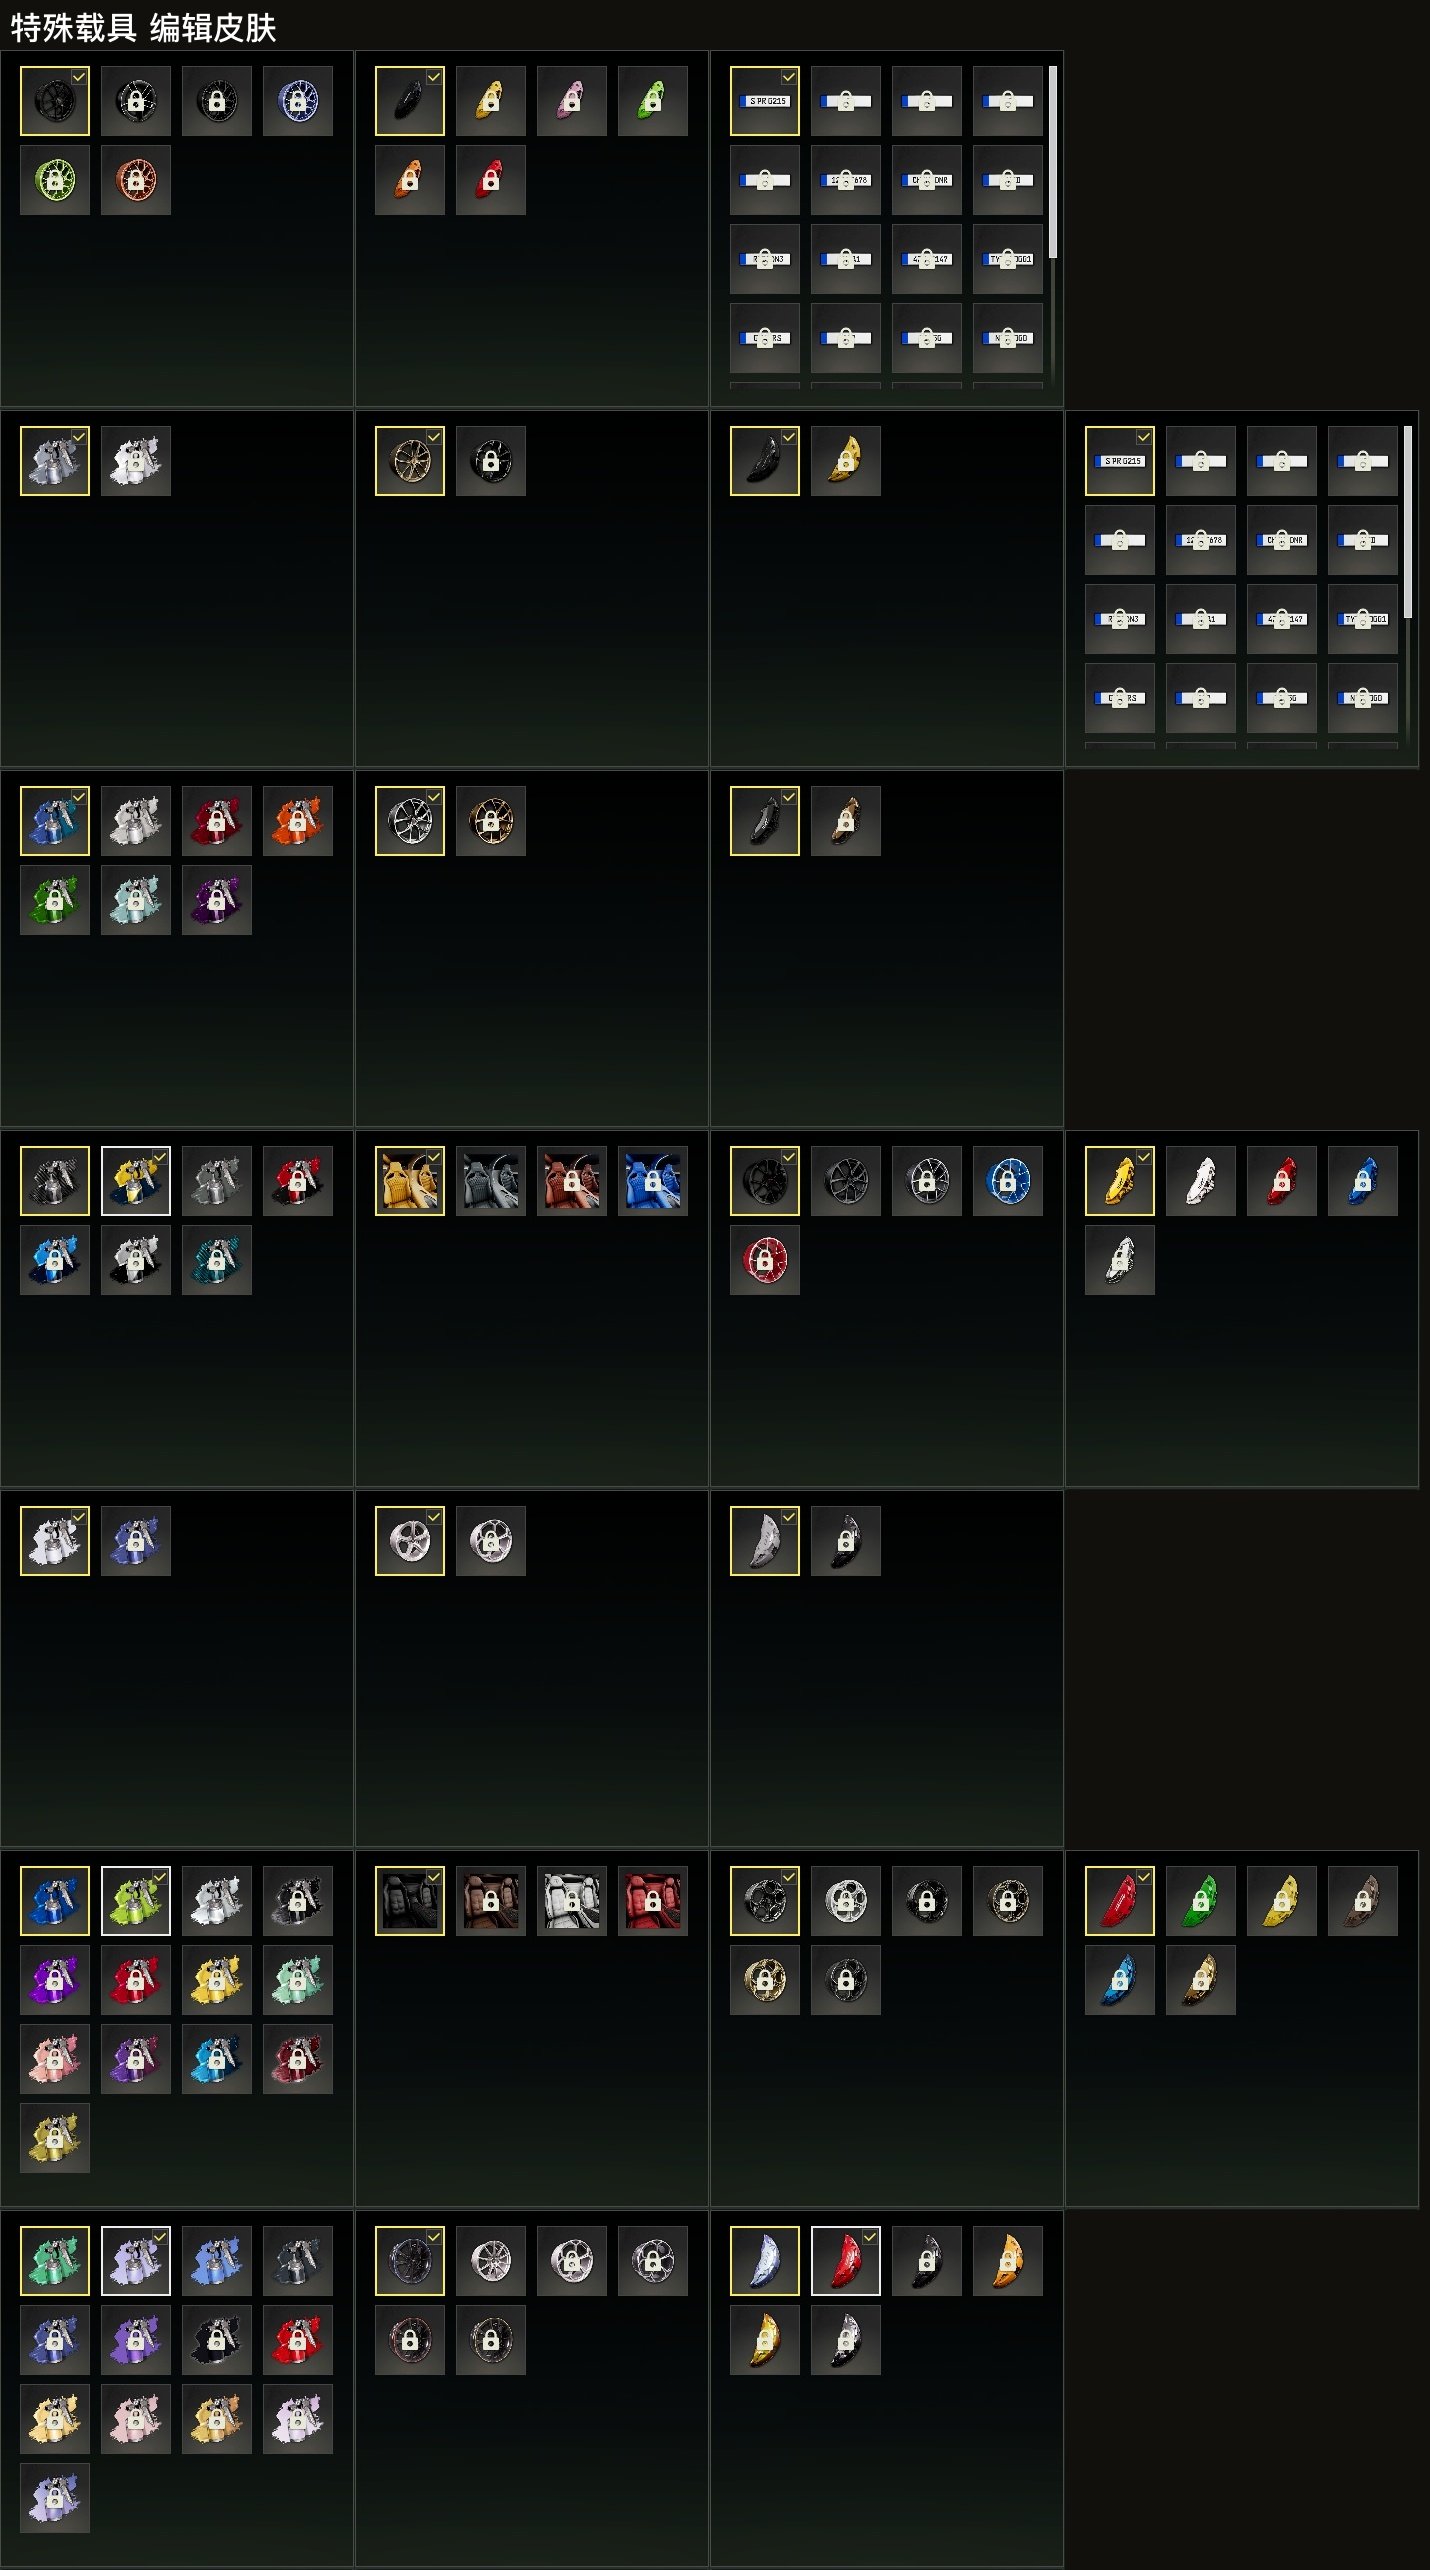Choose the locked orange spray paint color
Screen dimensions: 1430x2570
[x=298, y=821]
